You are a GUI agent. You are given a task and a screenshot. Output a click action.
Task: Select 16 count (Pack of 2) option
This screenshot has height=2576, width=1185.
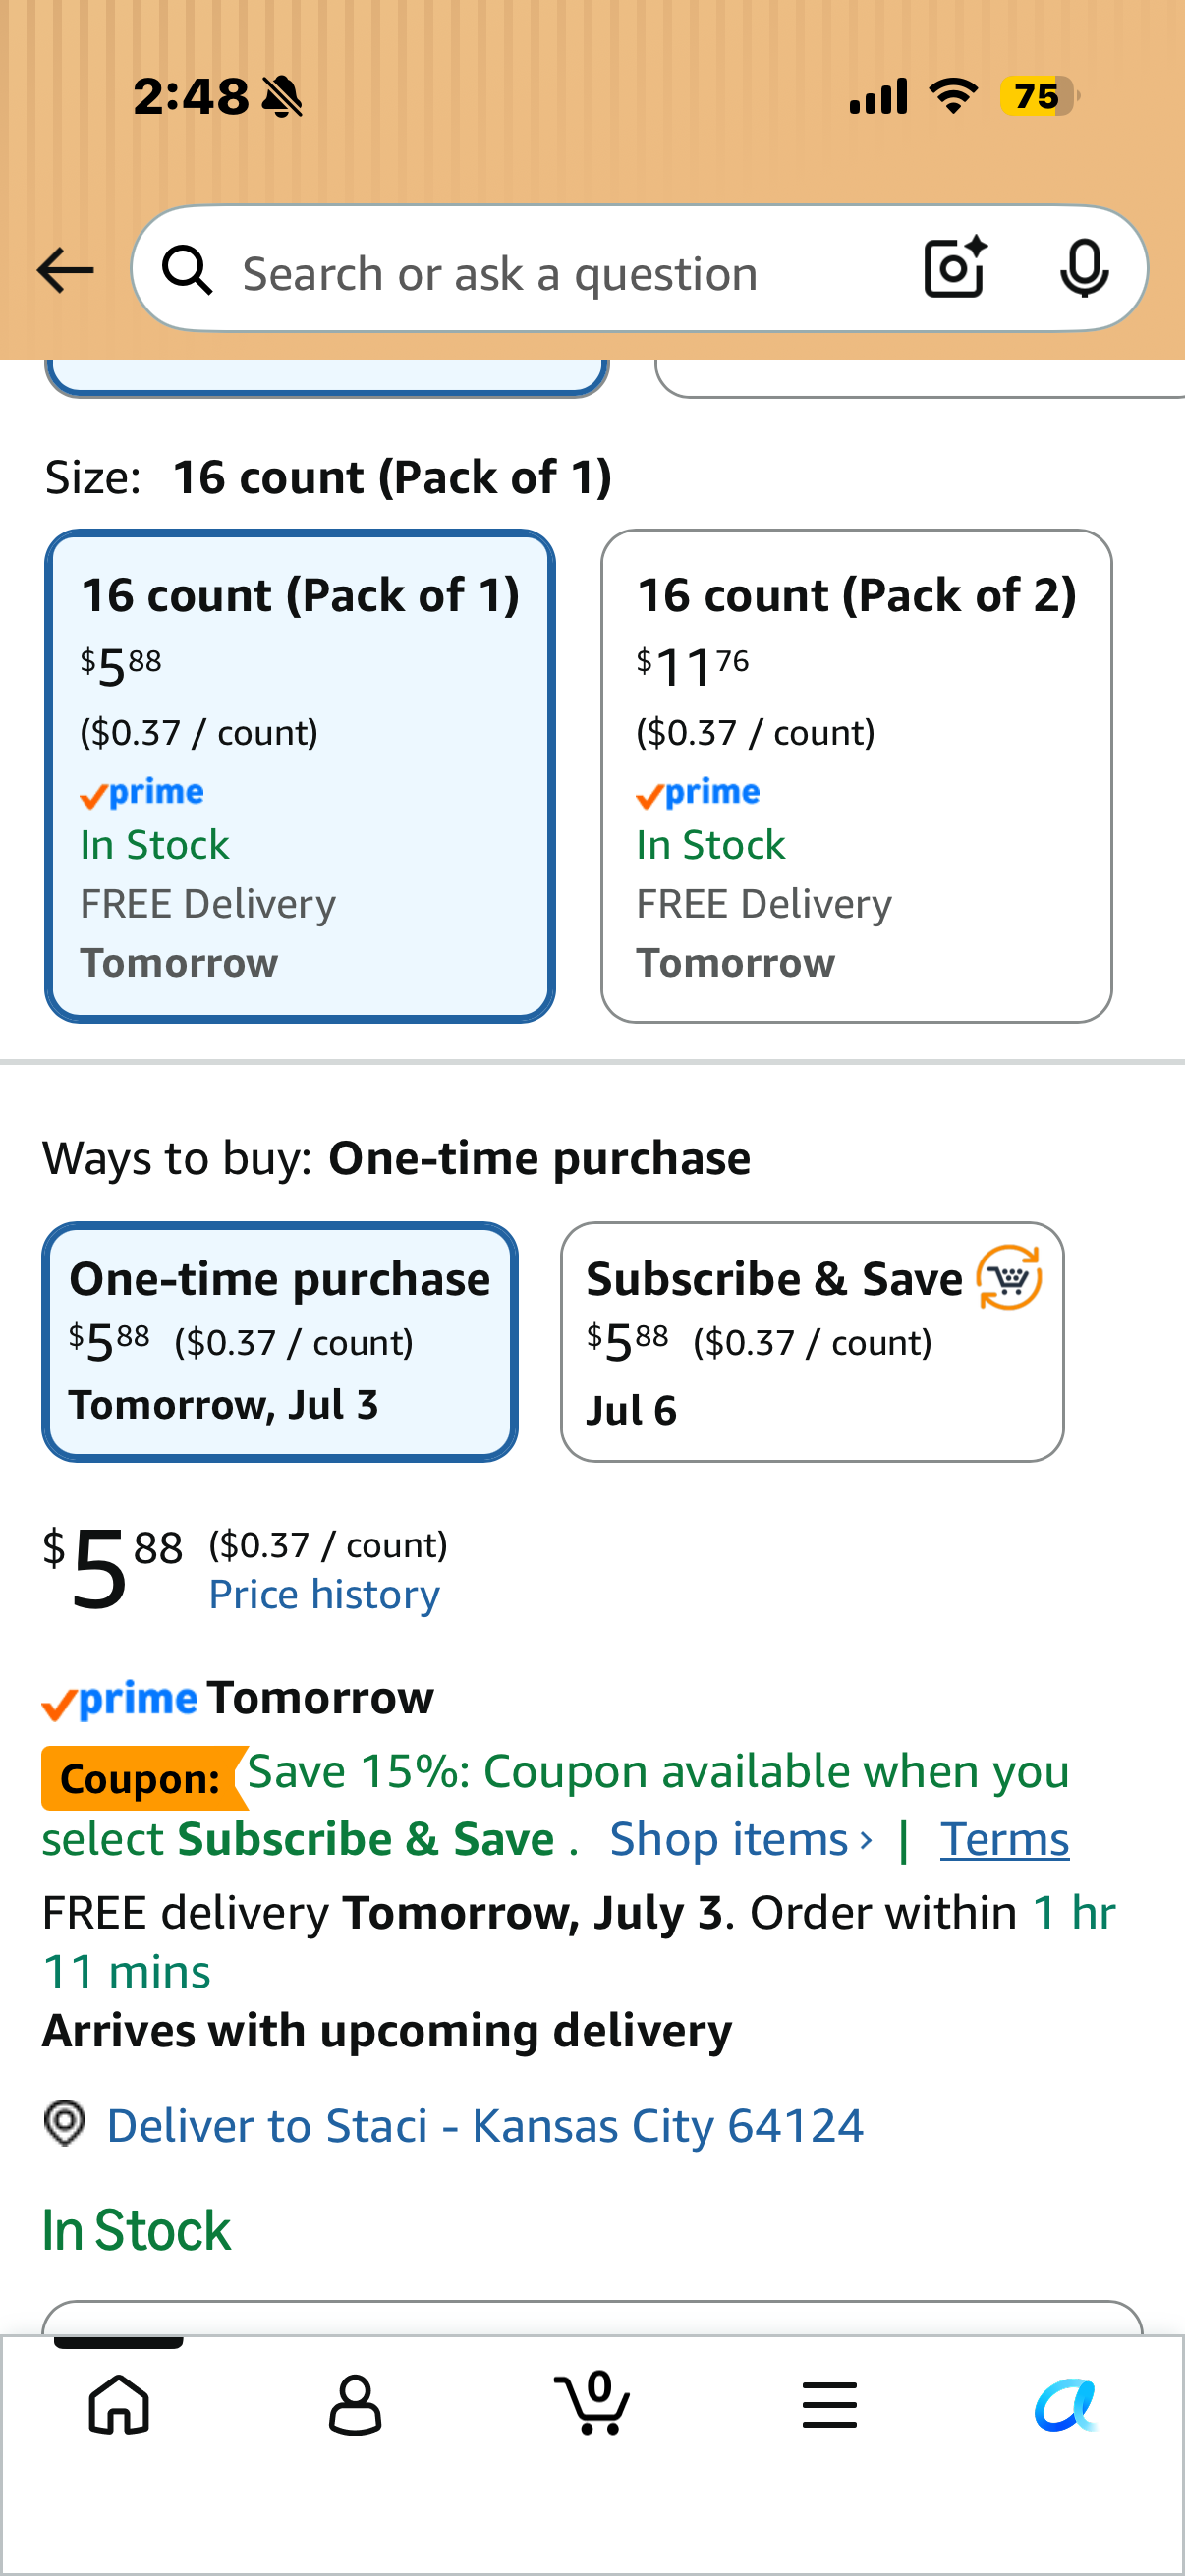click(856, 776)
